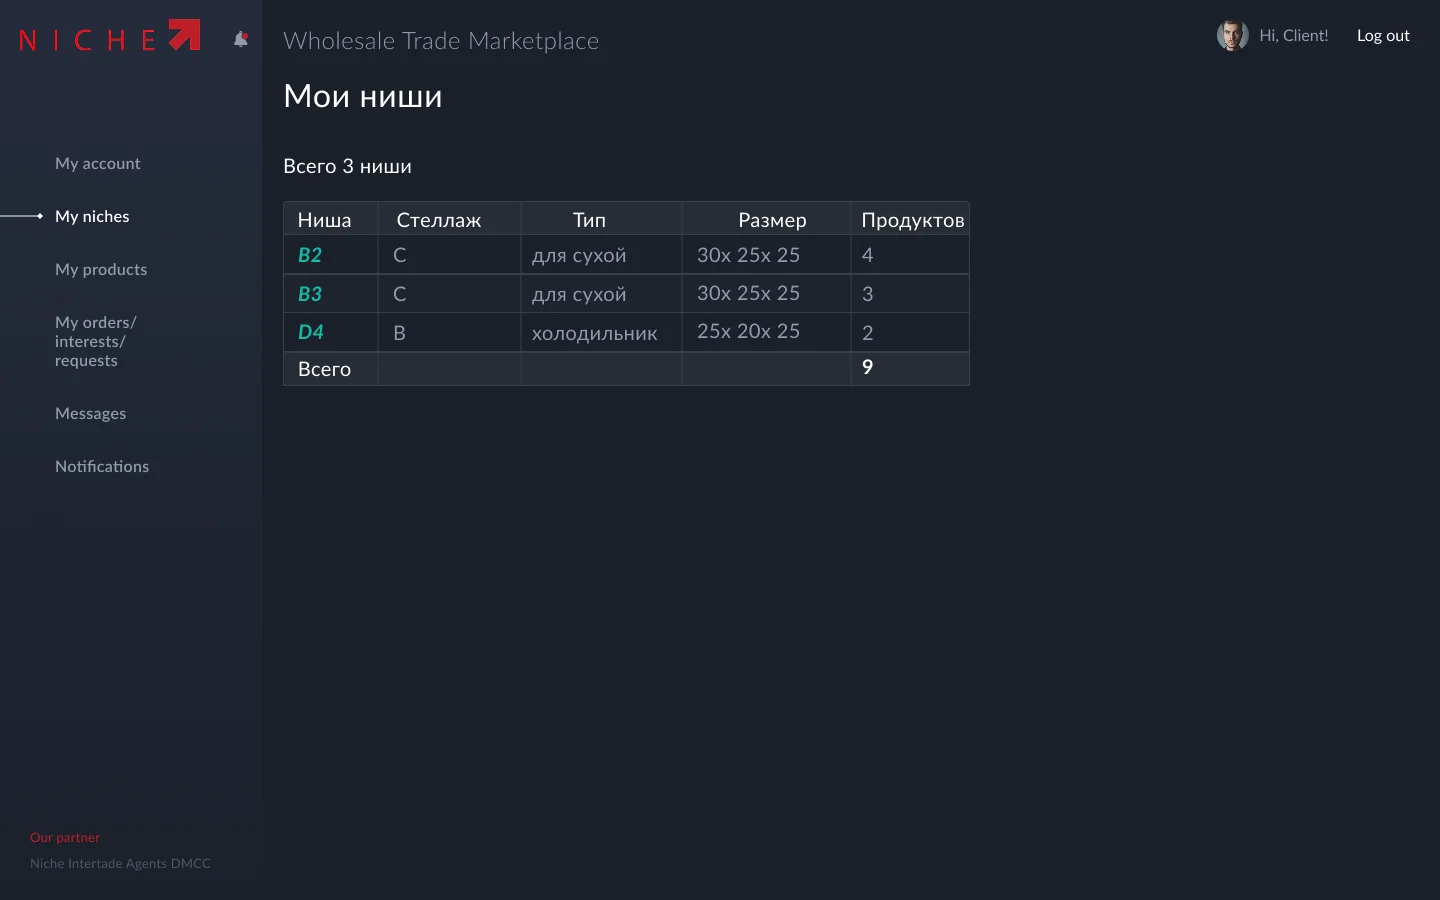Click the notification bell icon

[x=241, y=39]
